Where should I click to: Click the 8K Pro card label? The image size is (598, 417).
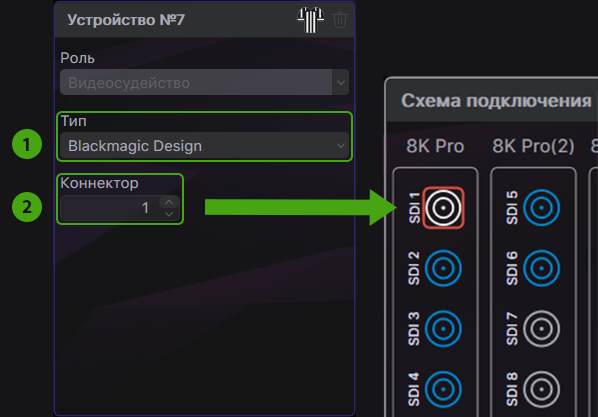pyautogui.click(x=435, y=146)
